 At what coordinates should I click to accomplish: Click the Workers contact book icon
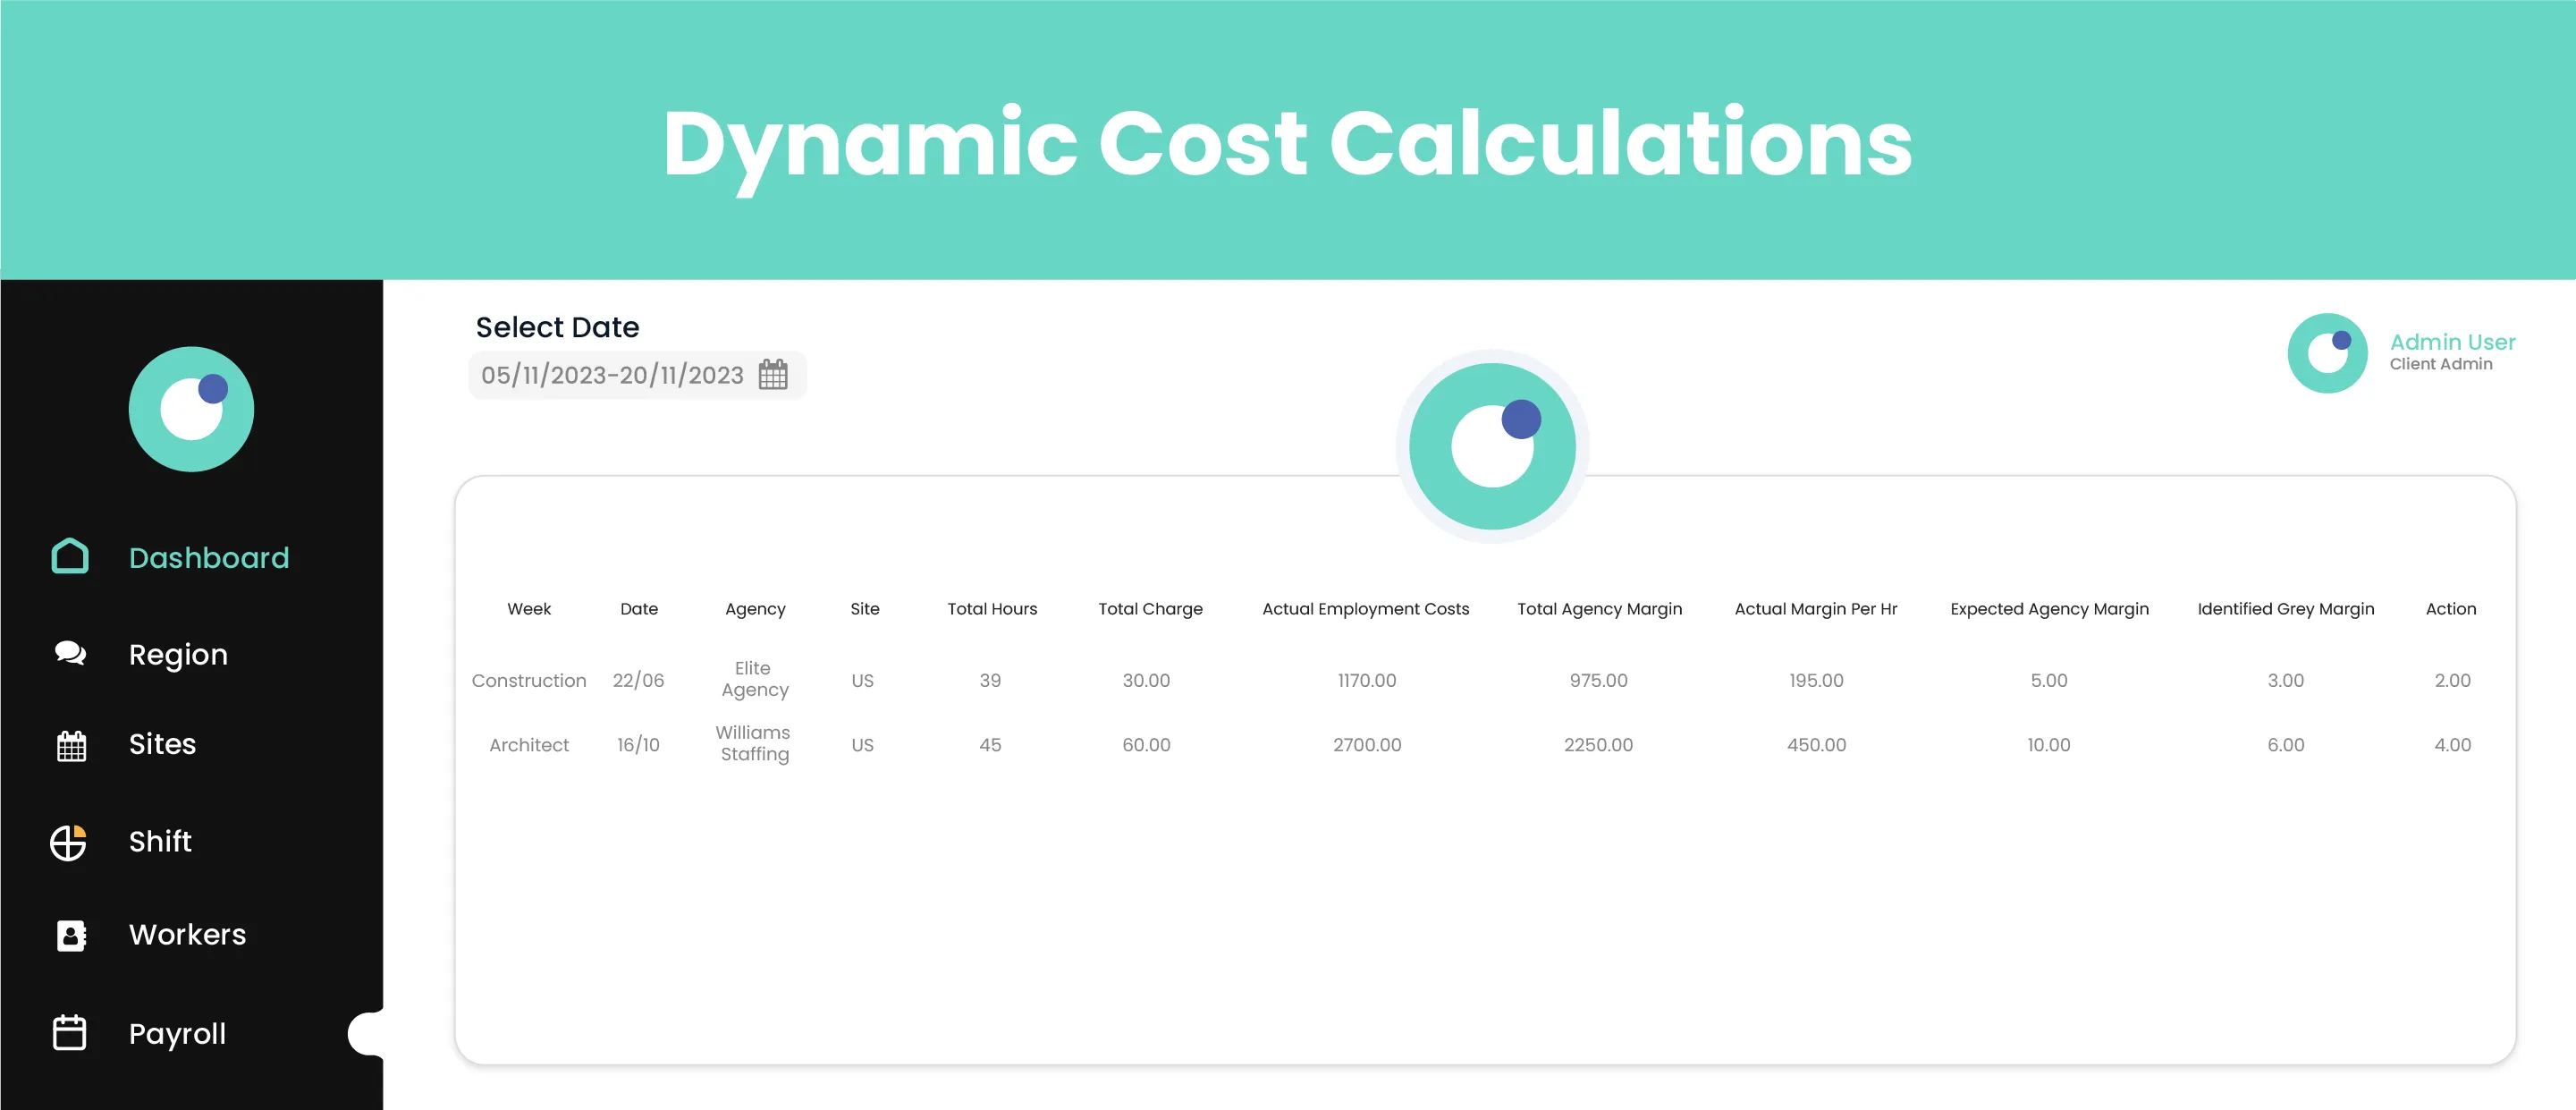71,935
